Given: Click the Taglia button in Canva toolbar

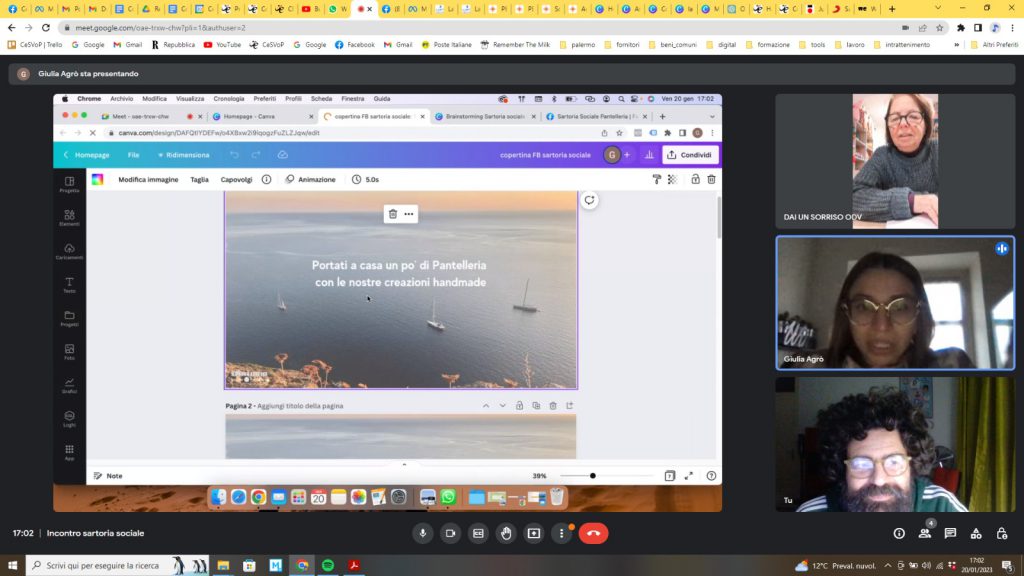Looking at the screenshot, I should [199, 180].
